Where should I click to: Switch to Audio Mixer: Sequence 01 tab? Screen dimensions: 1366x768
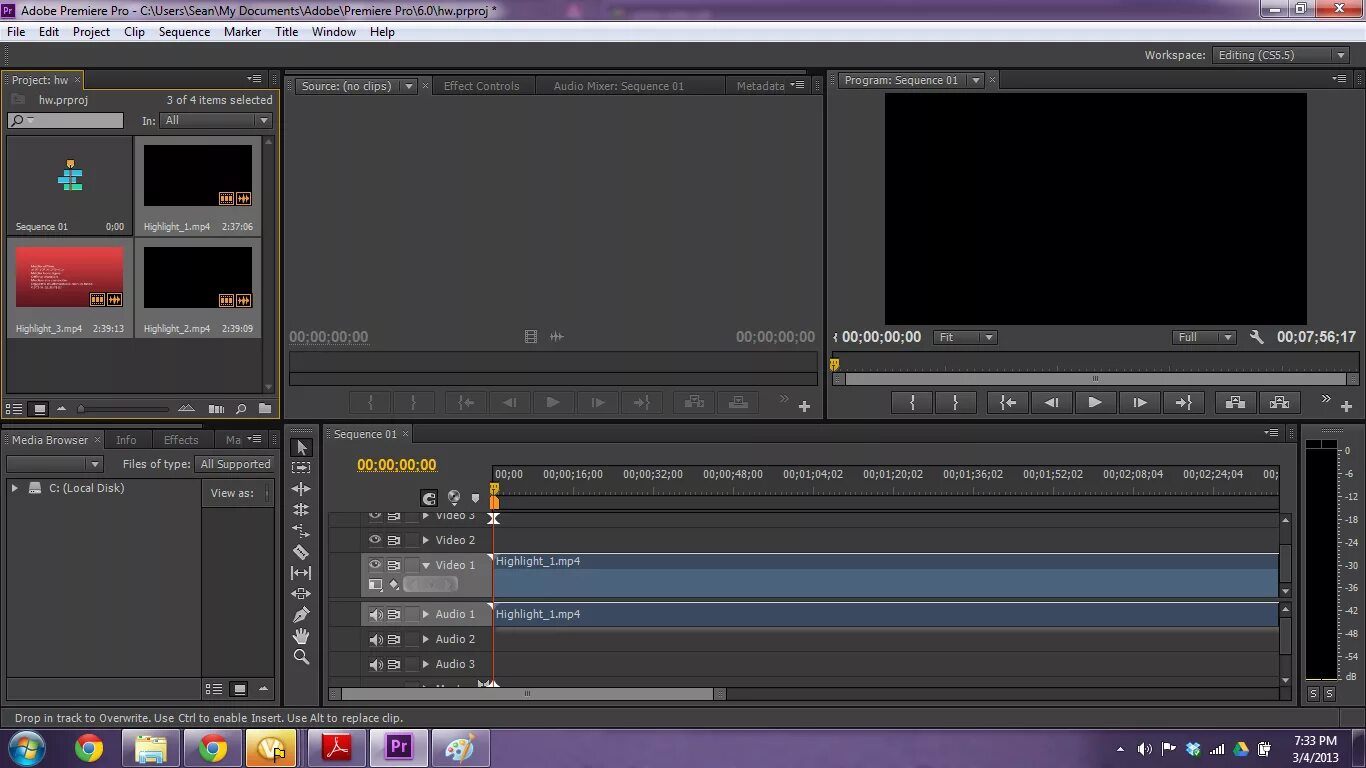[618, 86]
